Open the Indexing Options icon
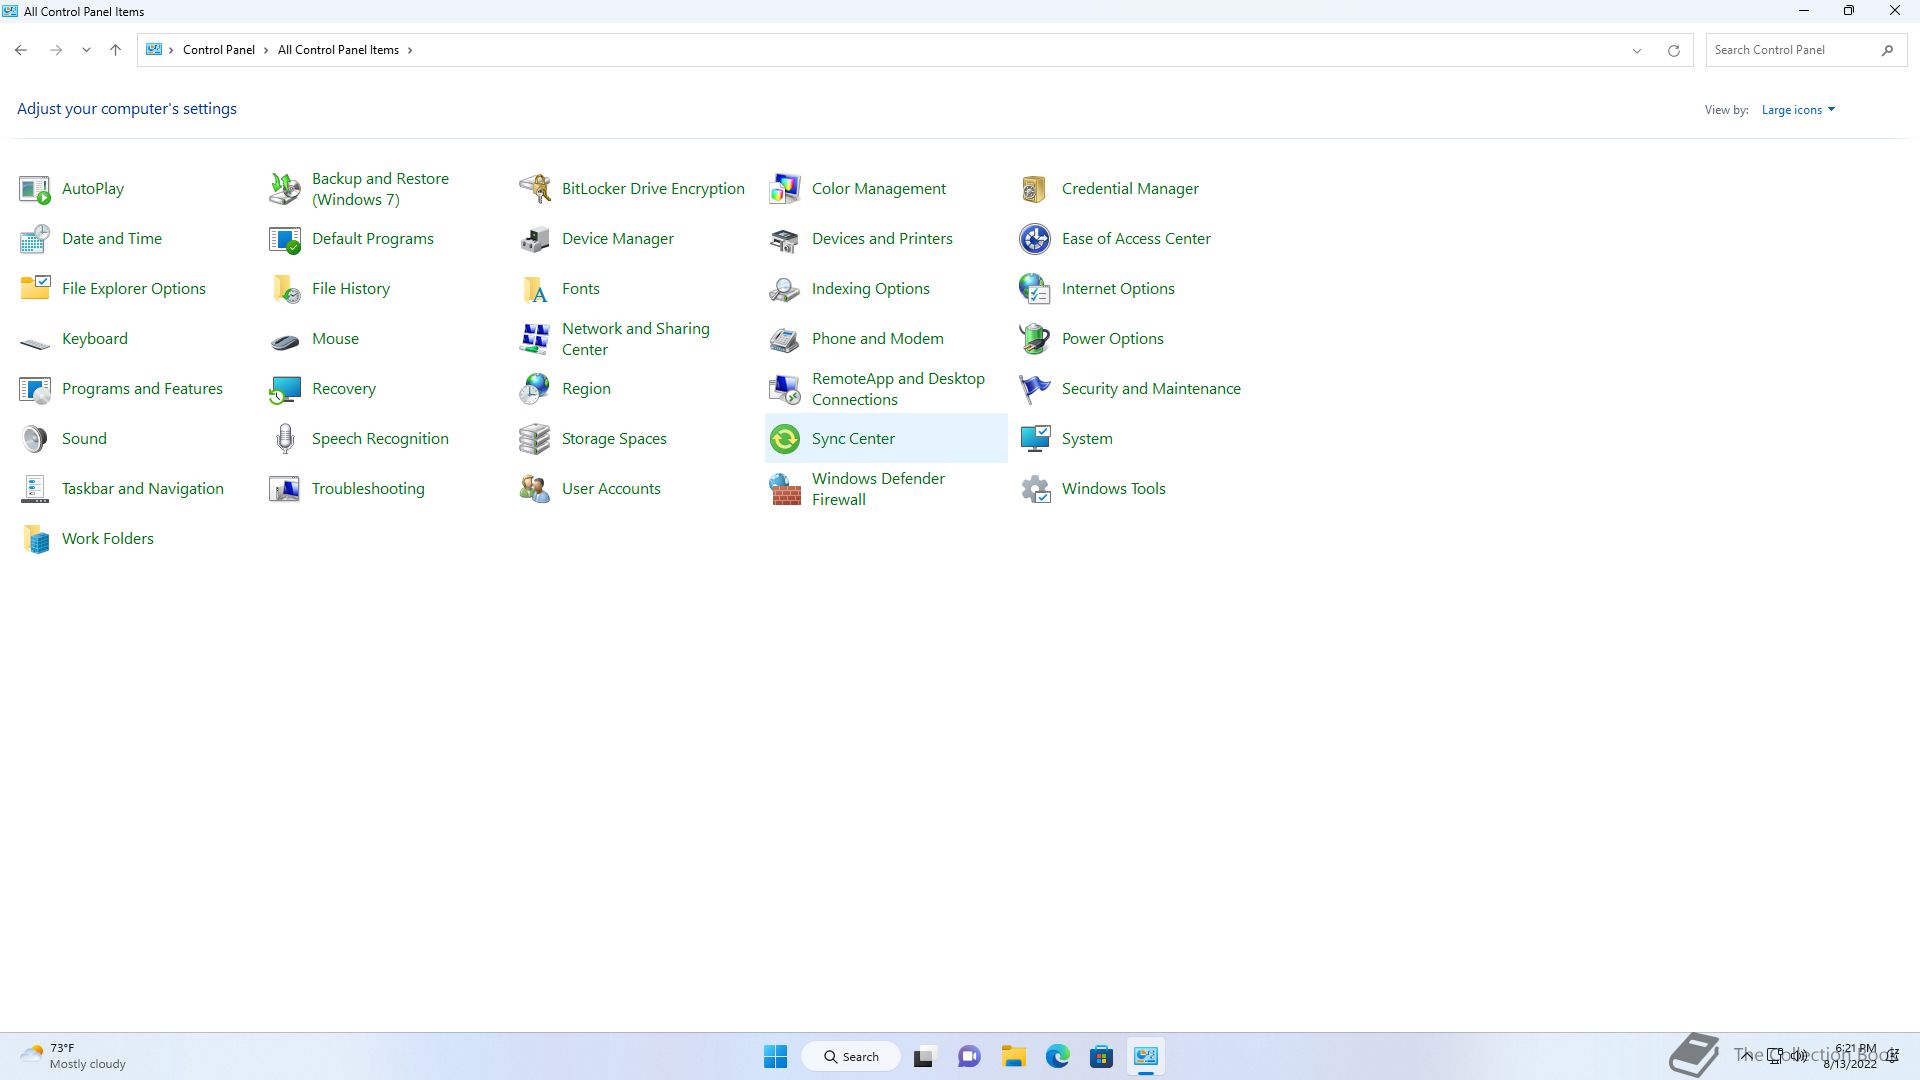 [785, 289]
